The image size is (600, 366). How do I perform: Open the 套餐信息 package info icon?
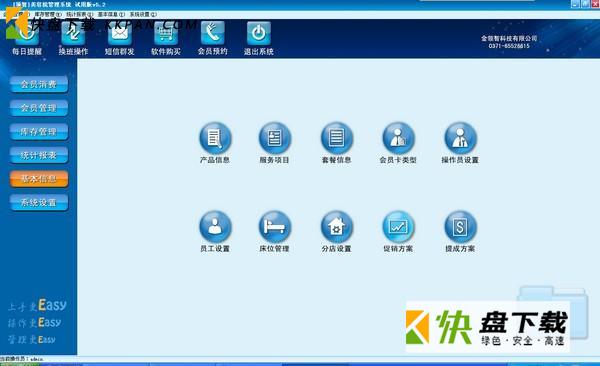[337, 138]
